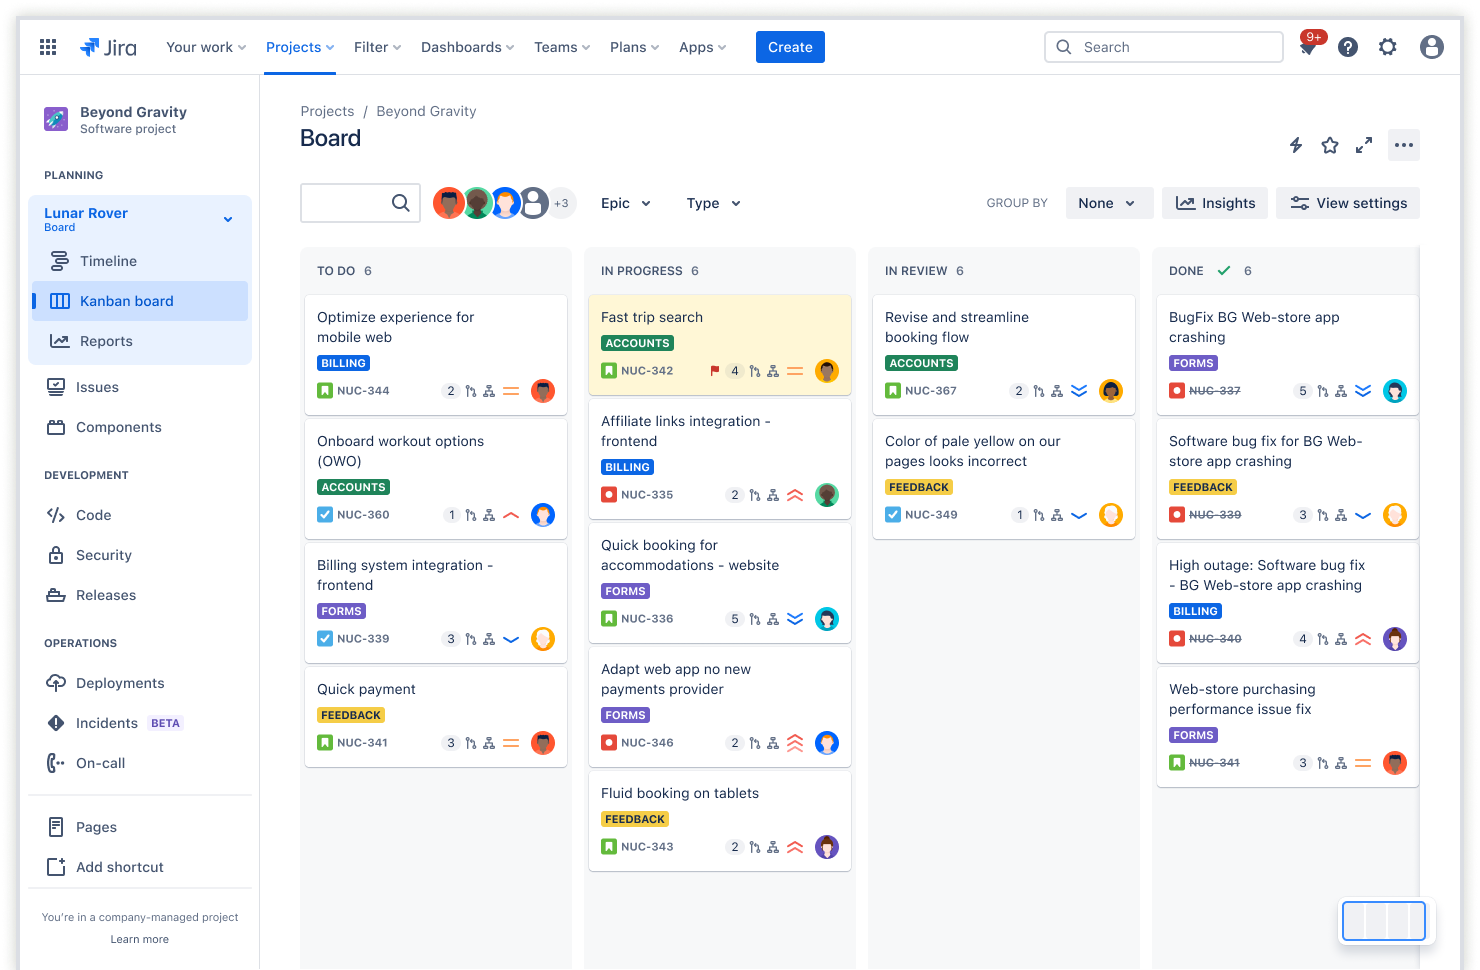
Task: Open the Type filter dropdown
Action: [712, 203]
